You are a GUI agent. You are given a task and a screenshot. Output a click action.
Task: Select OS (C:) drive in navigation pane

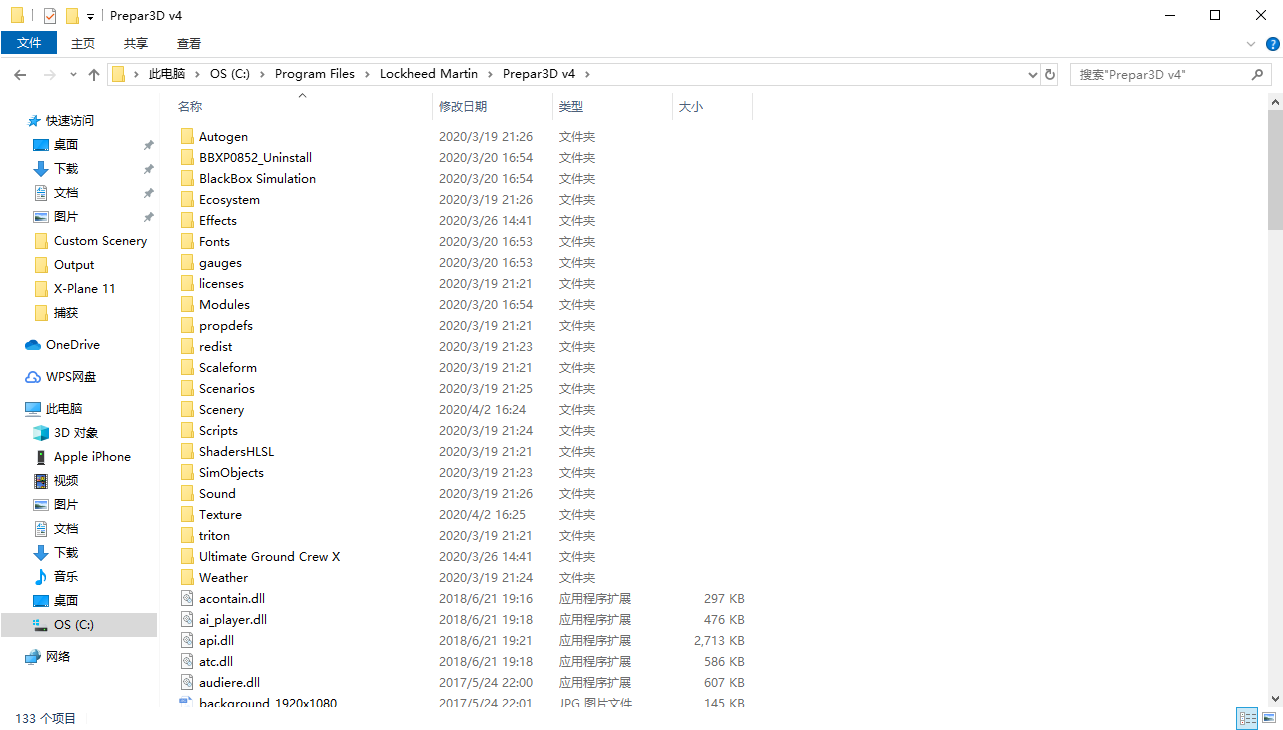[74, 625]
